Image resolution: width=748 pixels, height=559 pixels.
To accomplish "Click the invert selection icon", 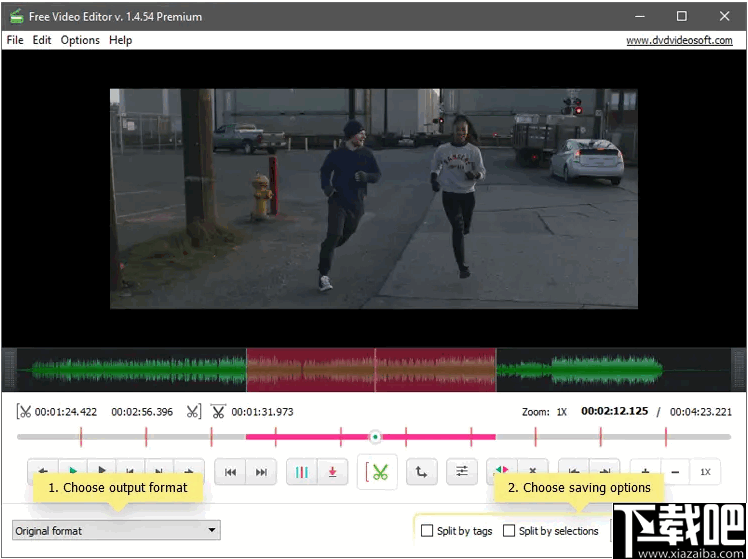I will tap(502, 470).
